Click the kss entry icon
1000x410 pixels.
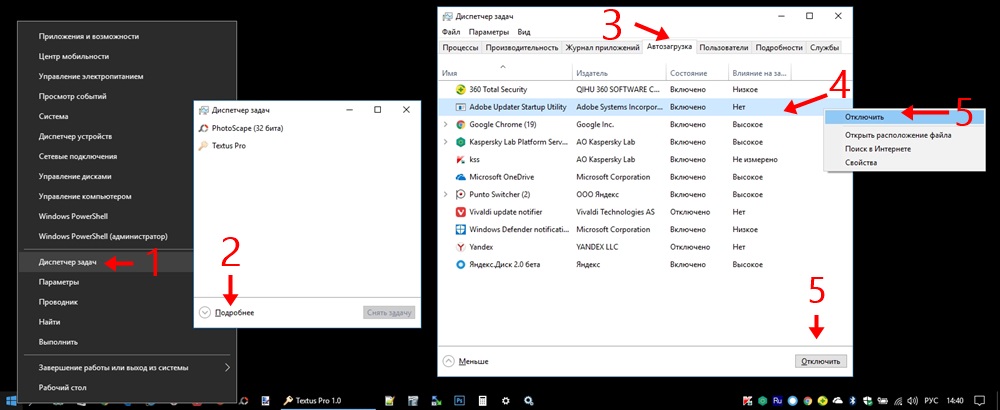(460, 159)
